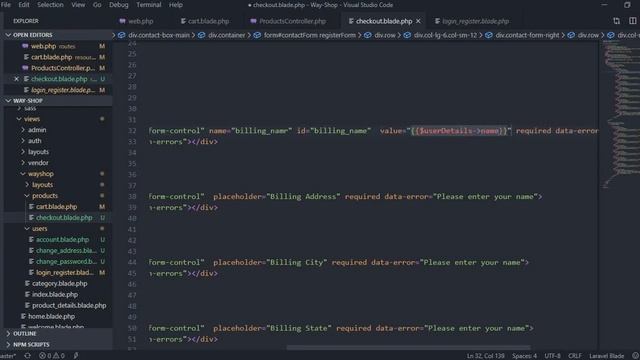Expand the NPM SCRIPTS section

tap(57, 344)
